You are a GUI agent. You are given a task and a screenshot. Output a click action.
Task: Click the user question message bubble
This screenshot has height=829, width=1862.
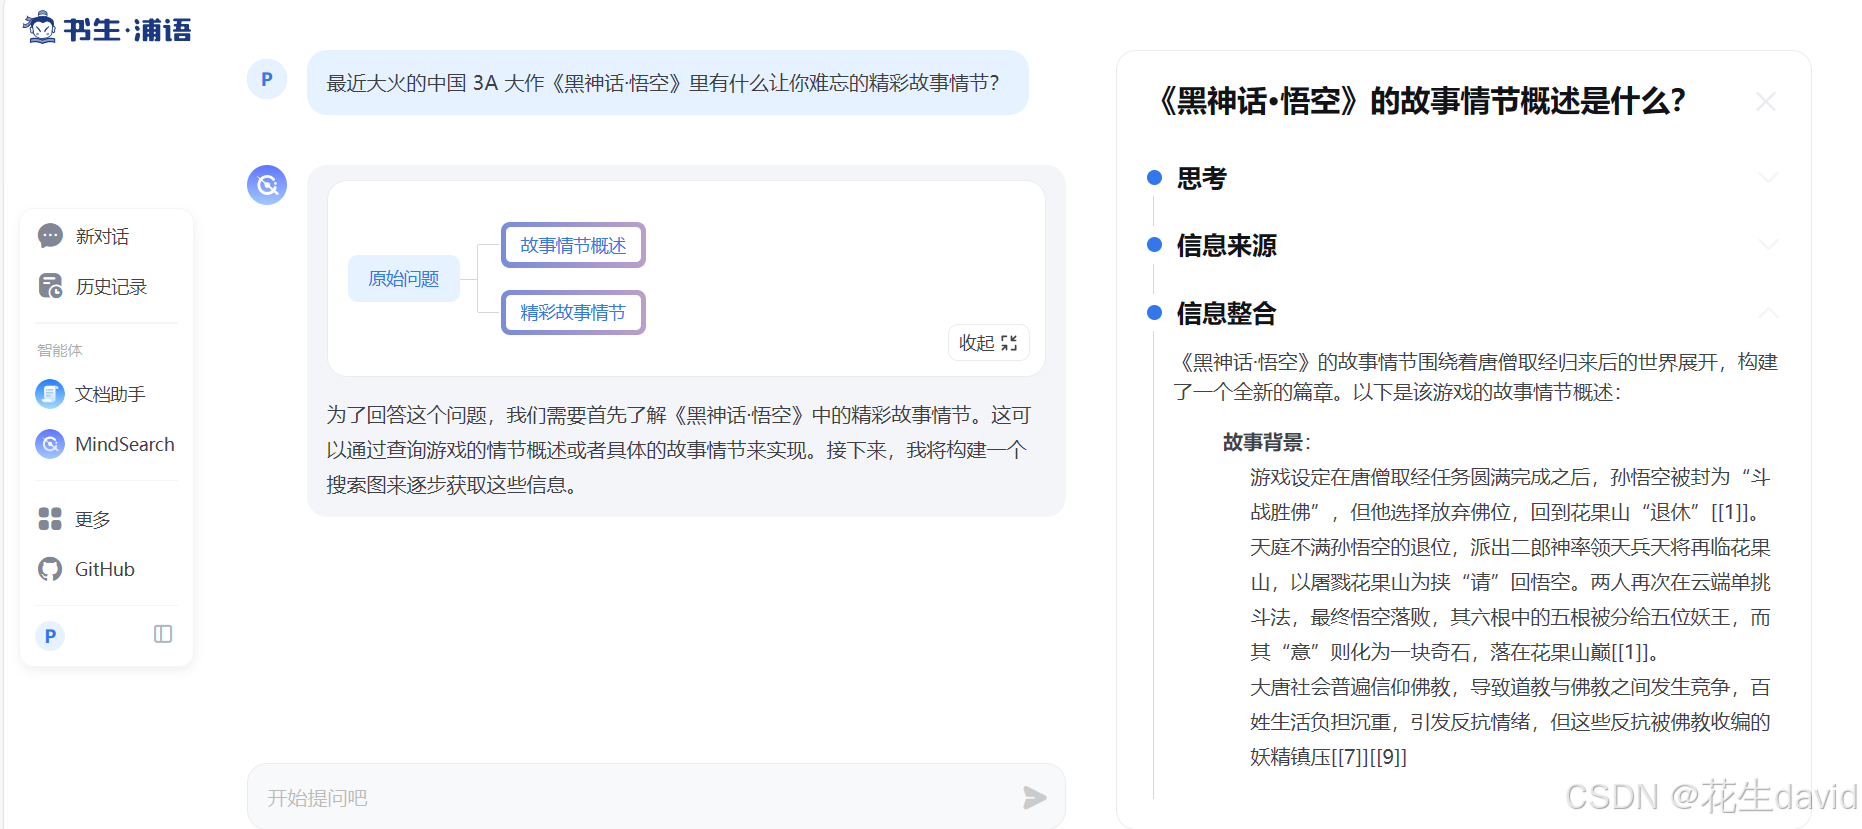coord(668,83)
